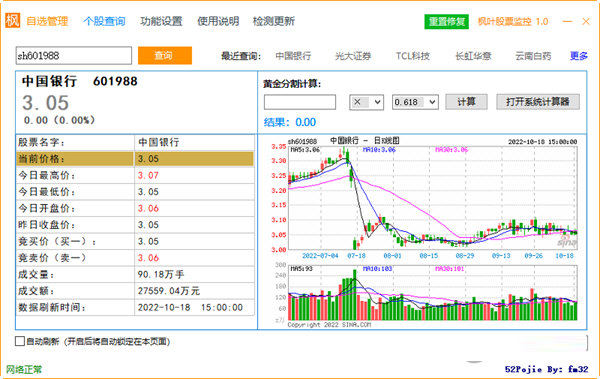Open the 功能设置 menu

click(161, 21)
